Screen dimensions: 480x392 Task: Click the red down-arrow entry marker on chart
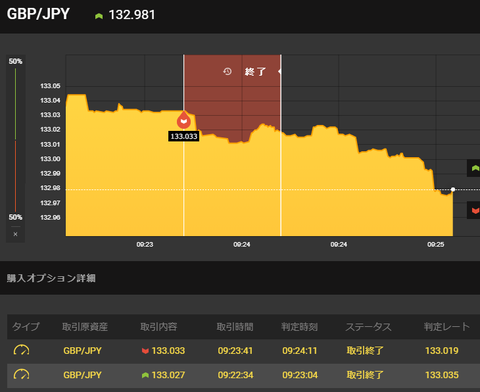(184, 120)
